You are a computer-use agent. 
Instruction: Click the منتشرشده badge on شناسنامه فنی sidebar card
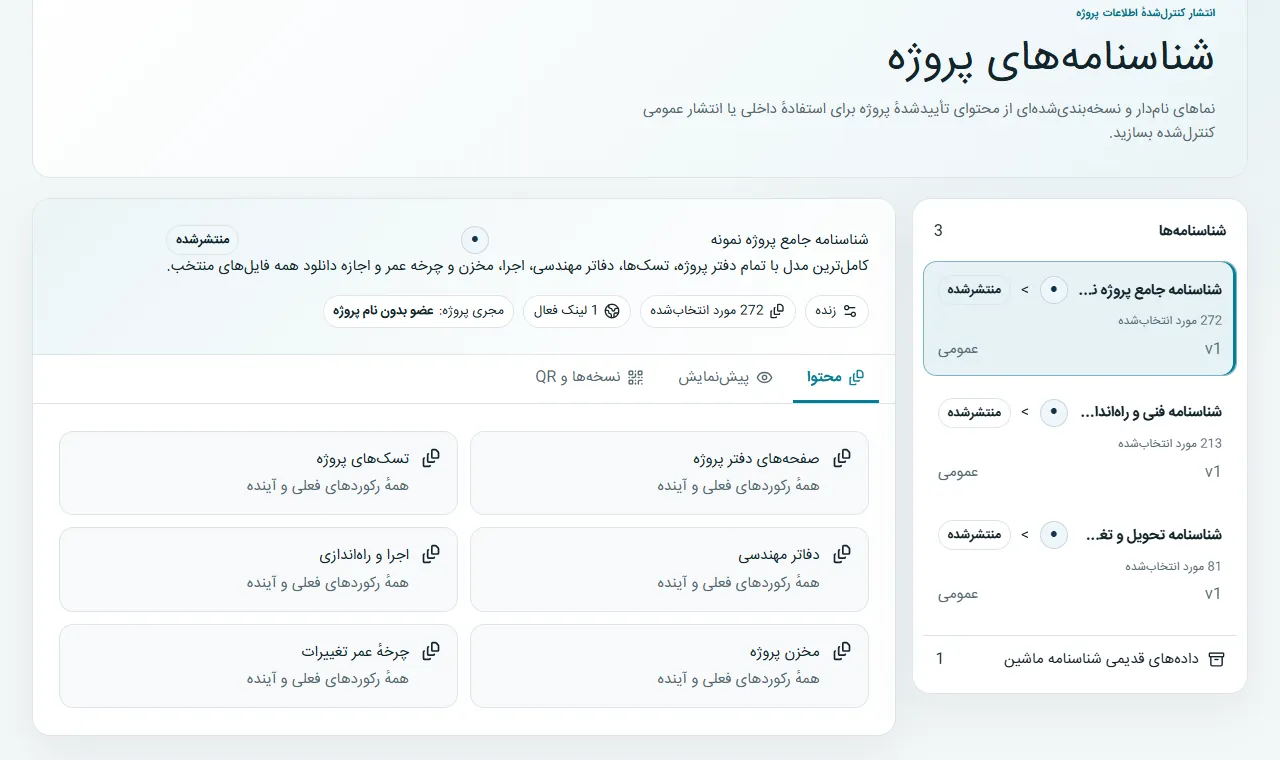[974, 412]
